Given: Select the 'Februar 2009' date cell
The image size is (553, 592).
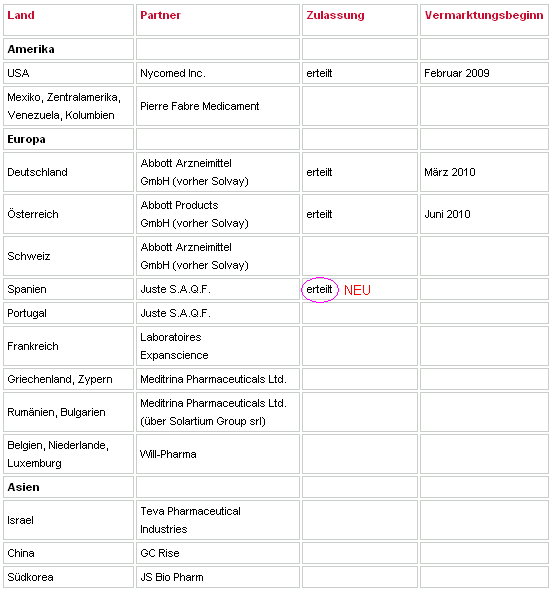Looking at the screenshot, I should pyautogui.click(x=484, y=73).
